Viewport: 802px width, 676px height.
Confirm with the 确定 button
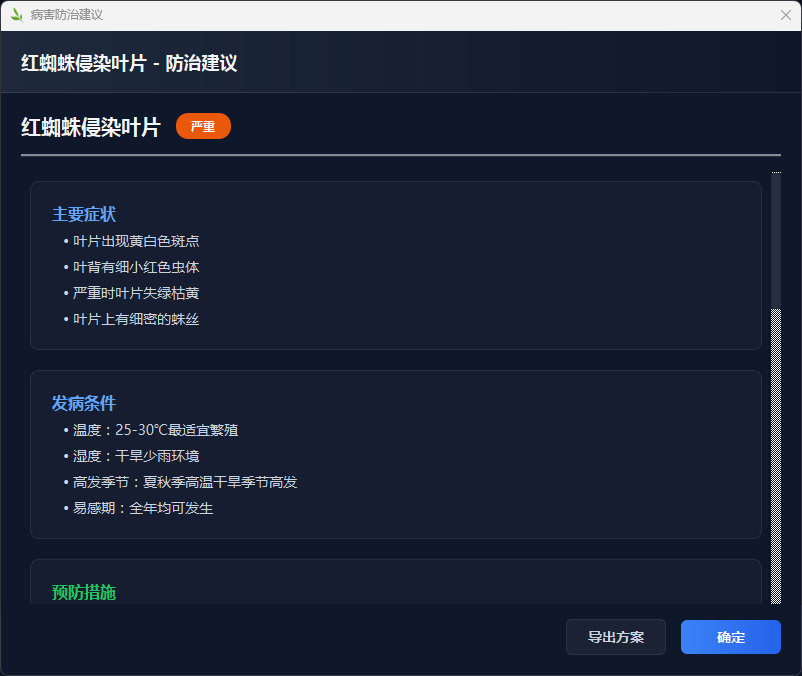pyautogui.click(x=730, y=637)
